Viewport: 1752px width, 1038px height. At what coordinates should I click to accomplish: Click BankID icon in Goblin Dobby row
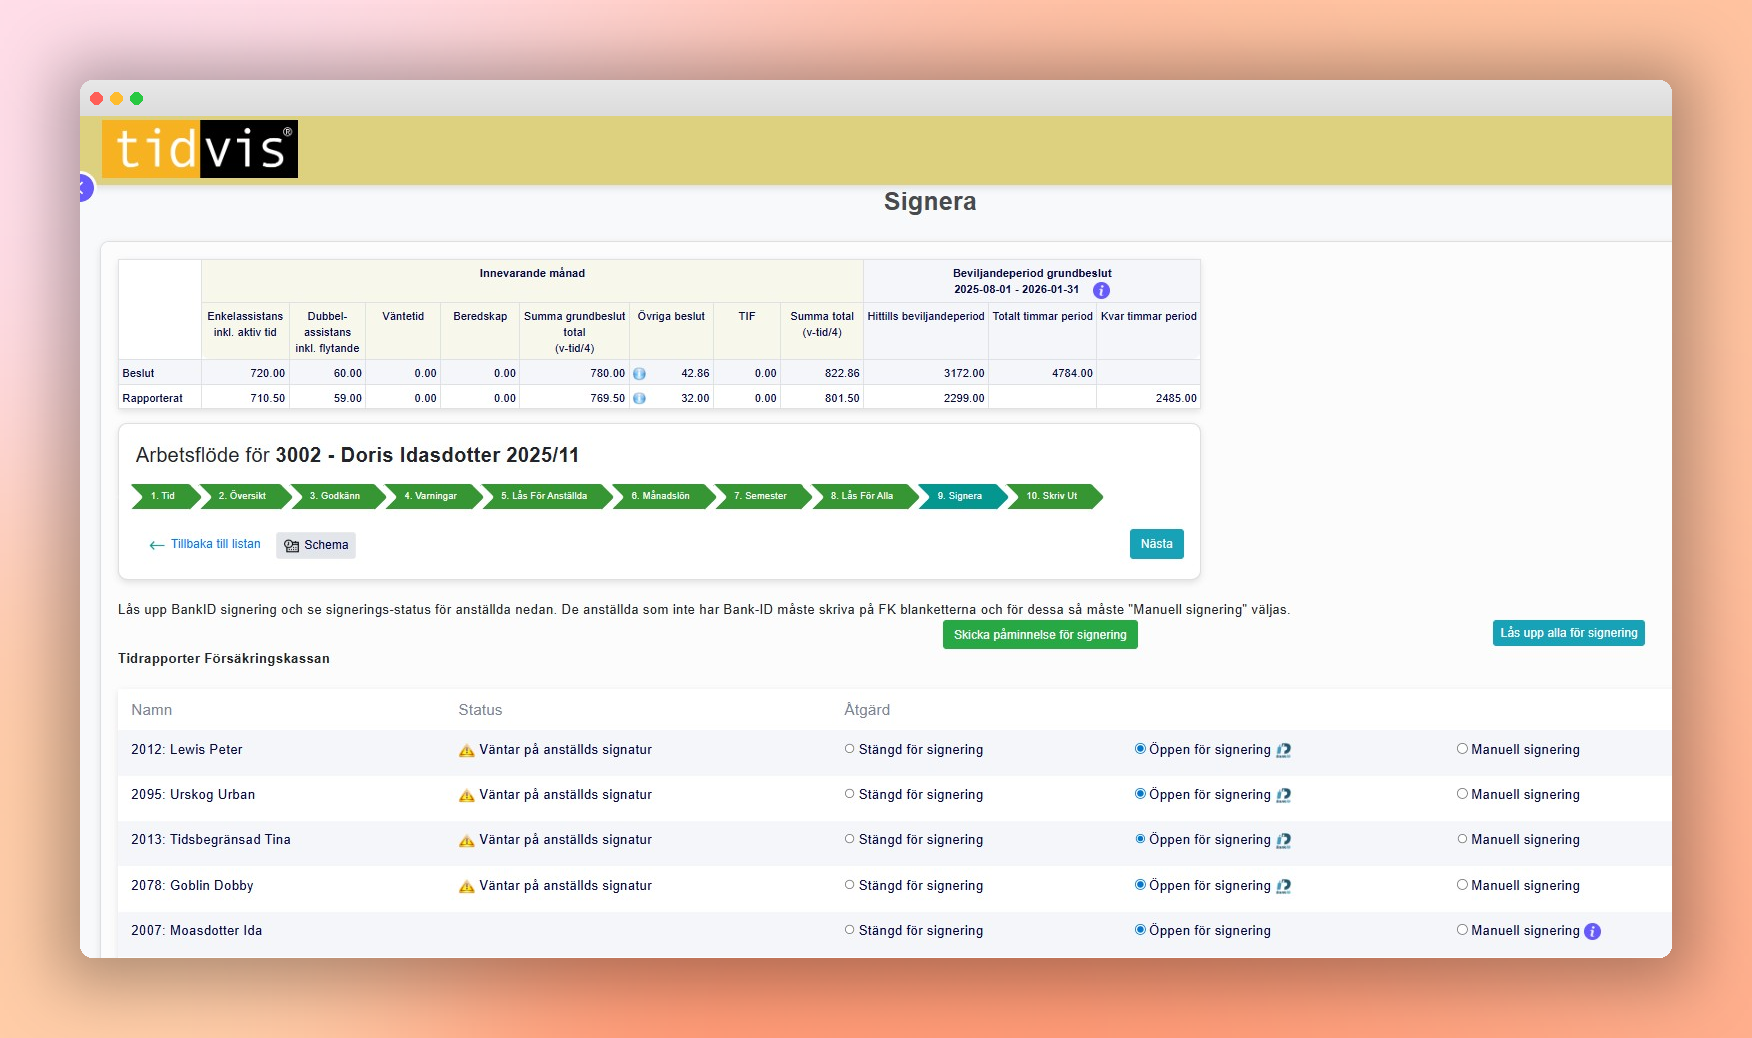tap(1283, 886)
